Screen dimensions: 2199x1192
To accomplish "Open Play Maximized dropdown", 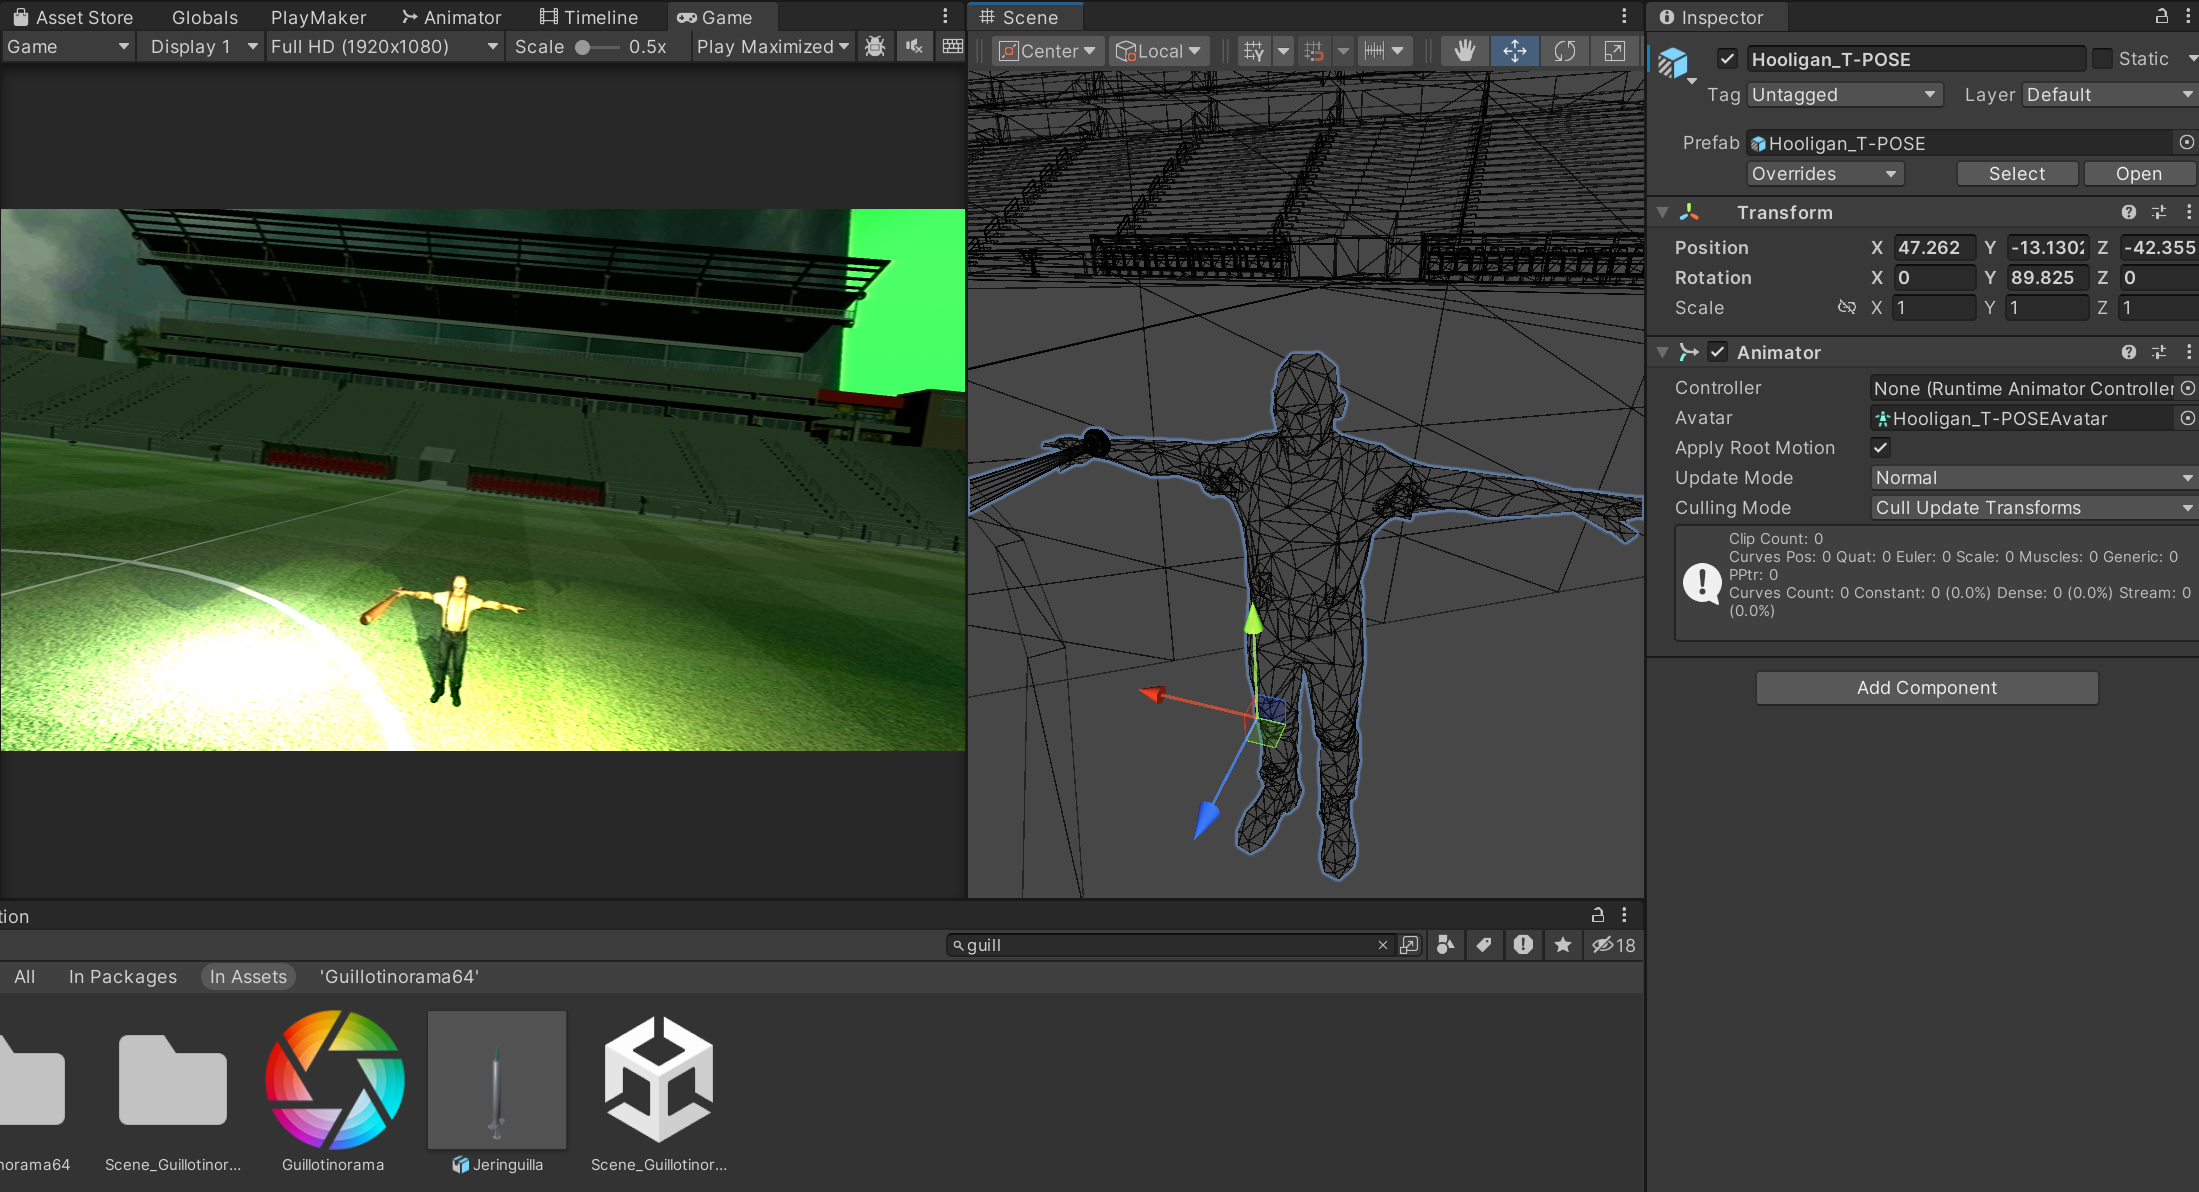I will 773,47.
